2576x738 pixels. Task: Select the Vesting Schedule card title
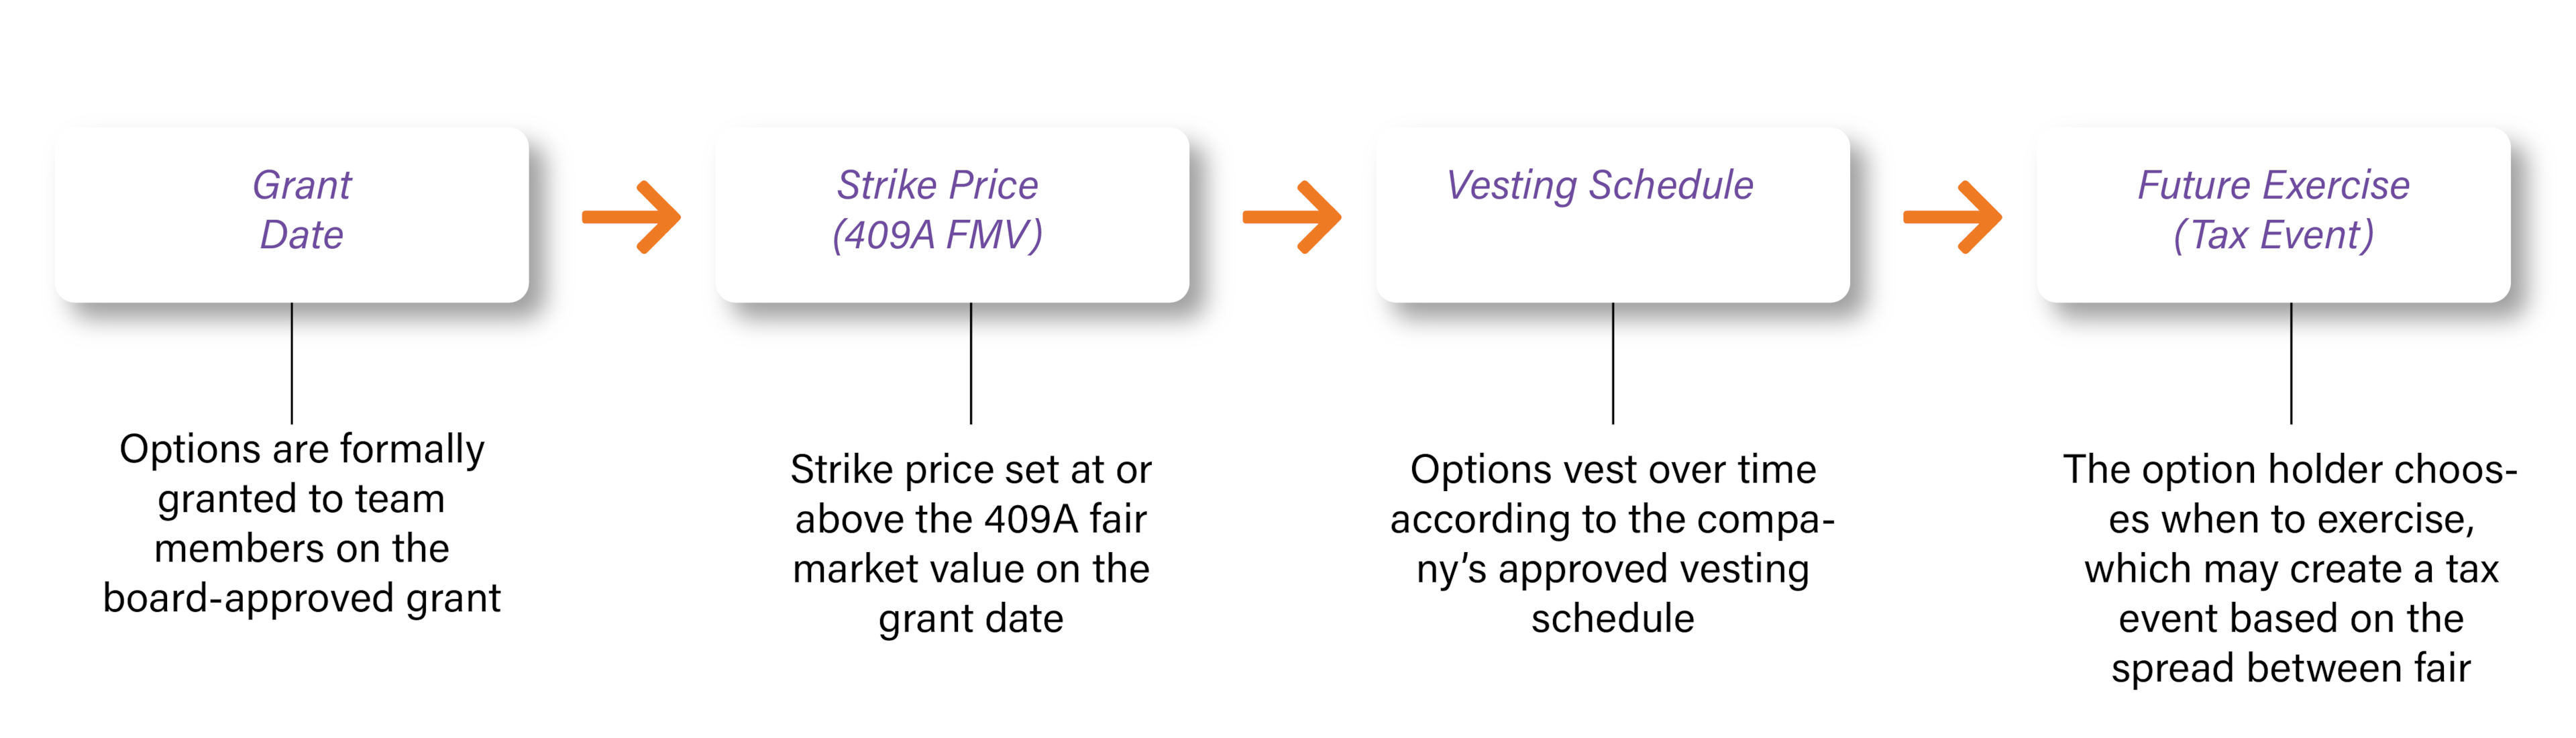pyautogui.click(x=1599, y=185)
